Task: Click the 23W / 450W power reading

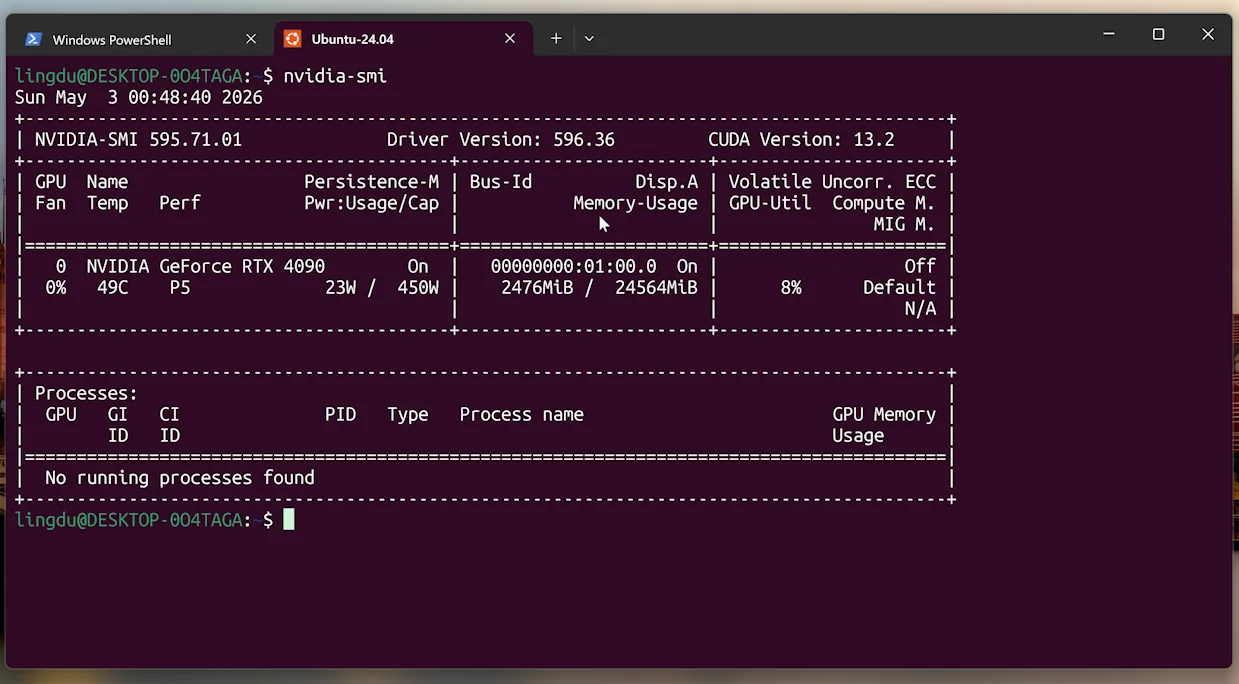Action: (382, 287)
